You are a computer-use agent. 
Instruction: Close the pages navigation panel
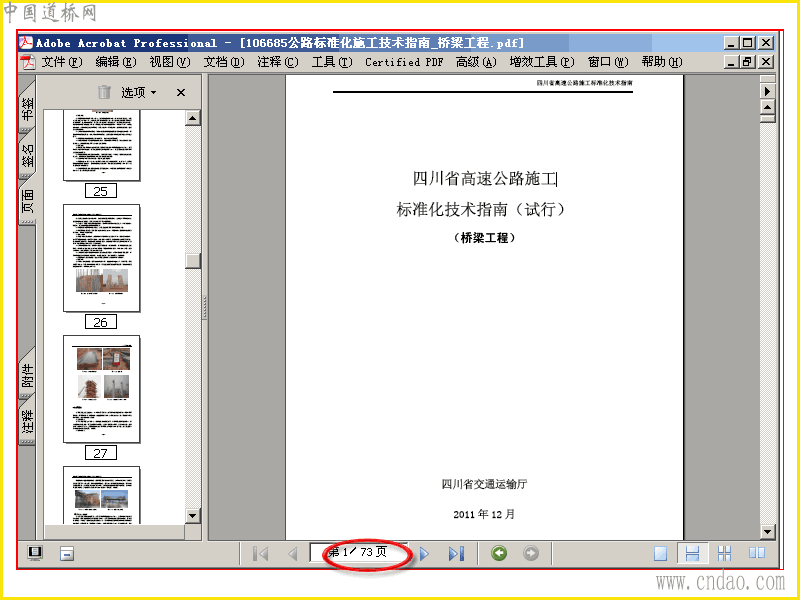181,92
